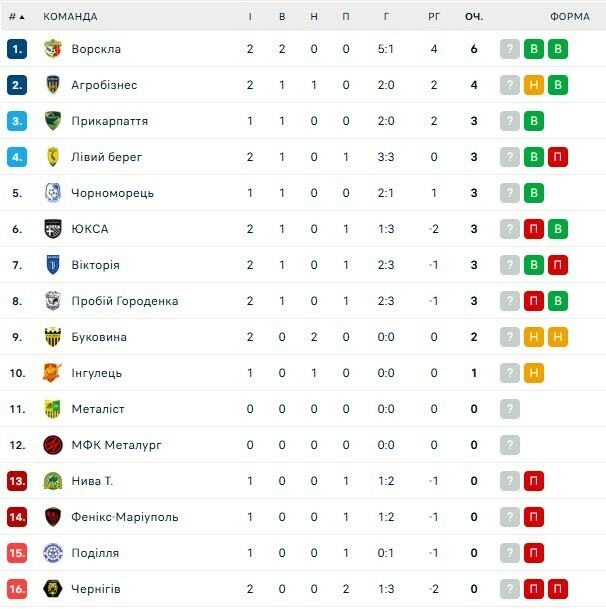The height and width of the screenshot is (609, 606).
Task: Click the МФК Металург club logo
Action: point(53,445)
